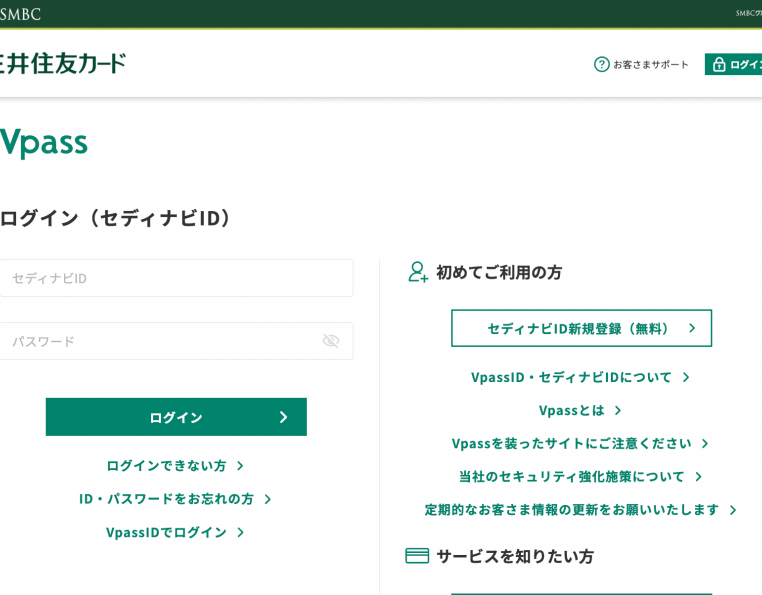
Task: Click the Vpass logo
Action: click(44, 143)
